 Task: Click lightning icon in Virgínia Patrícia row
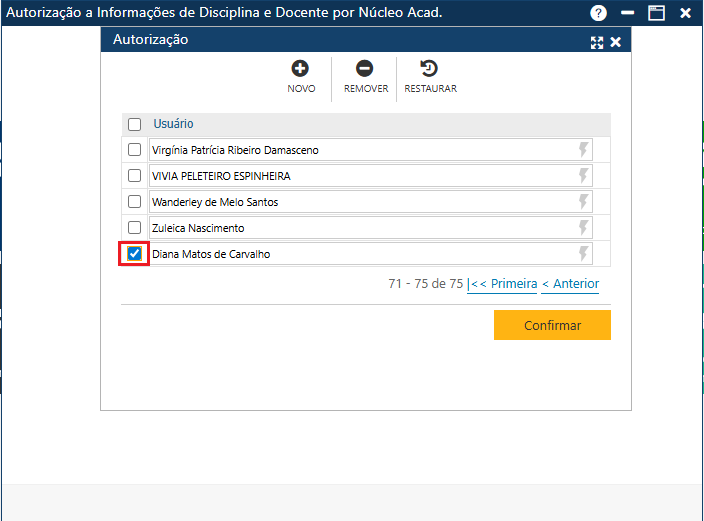(x=584, y=150)
